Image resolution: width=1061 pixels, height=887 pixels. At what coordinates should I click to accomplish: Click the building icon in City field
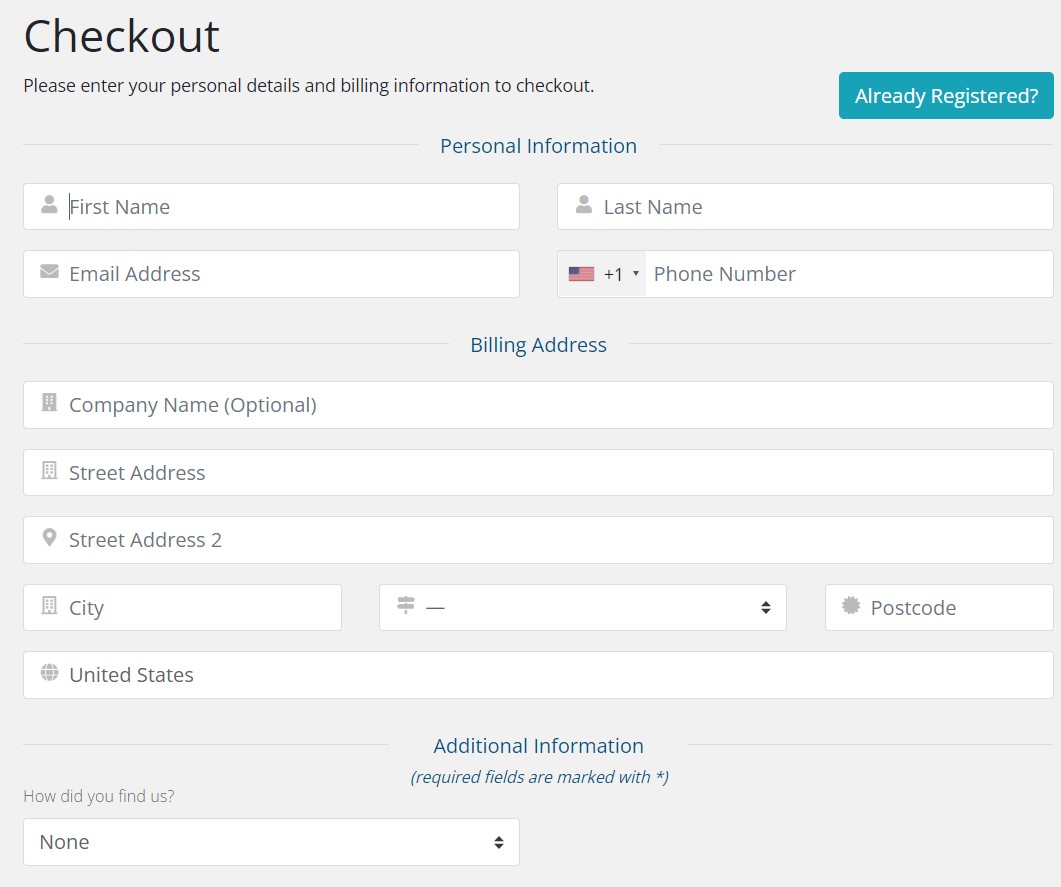(49, 605)
